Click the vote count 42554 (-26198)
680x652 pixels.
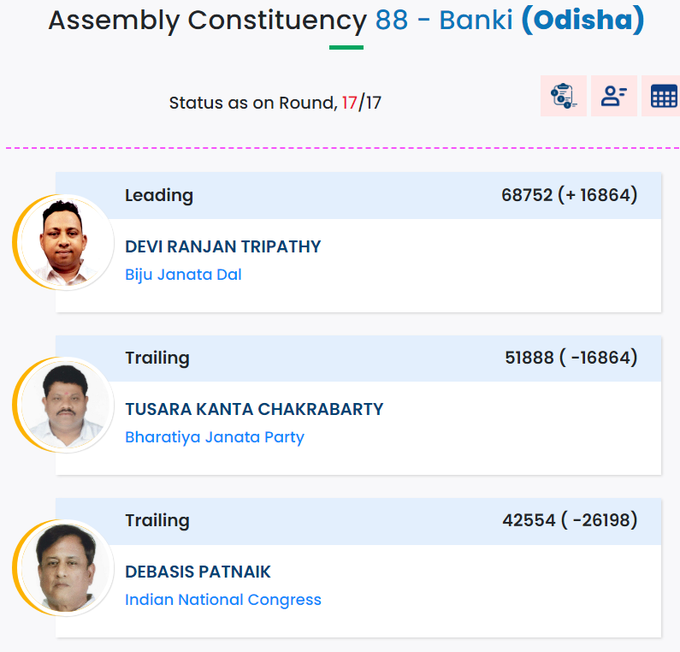coord(570,520)
